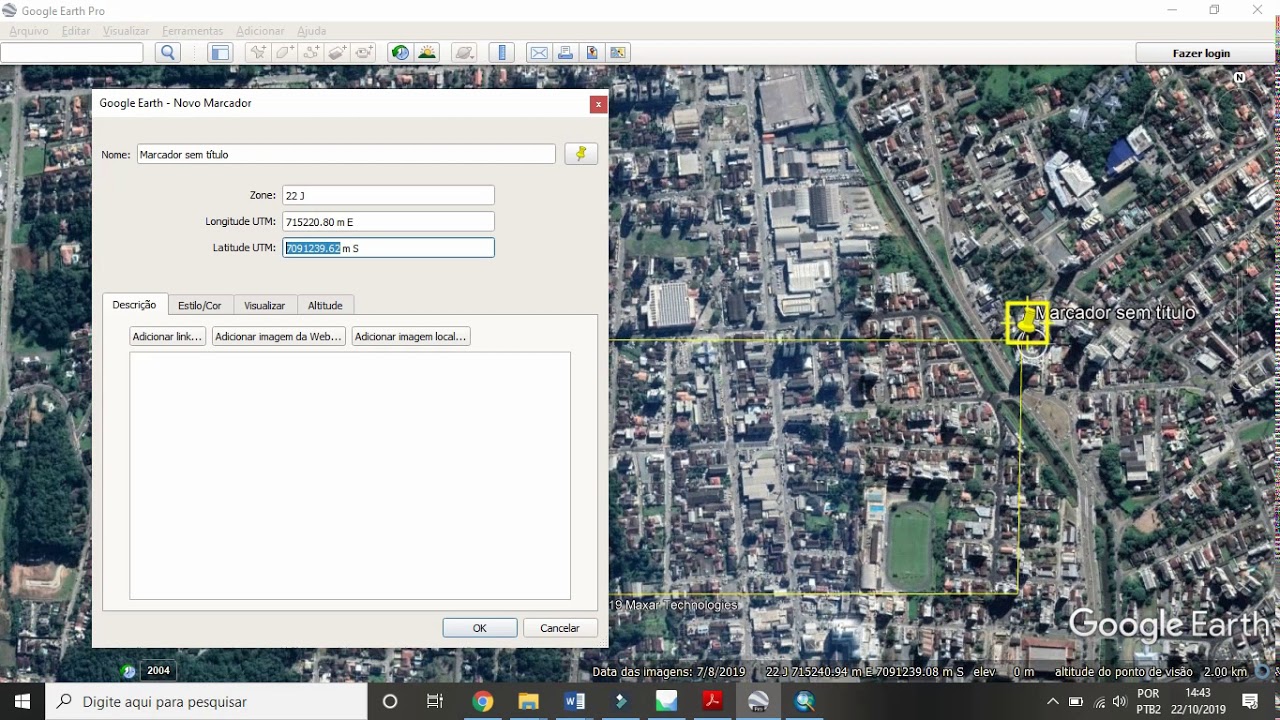Click the print toolbar icon
Screen dimensions: 1280x720
point(565,53)
